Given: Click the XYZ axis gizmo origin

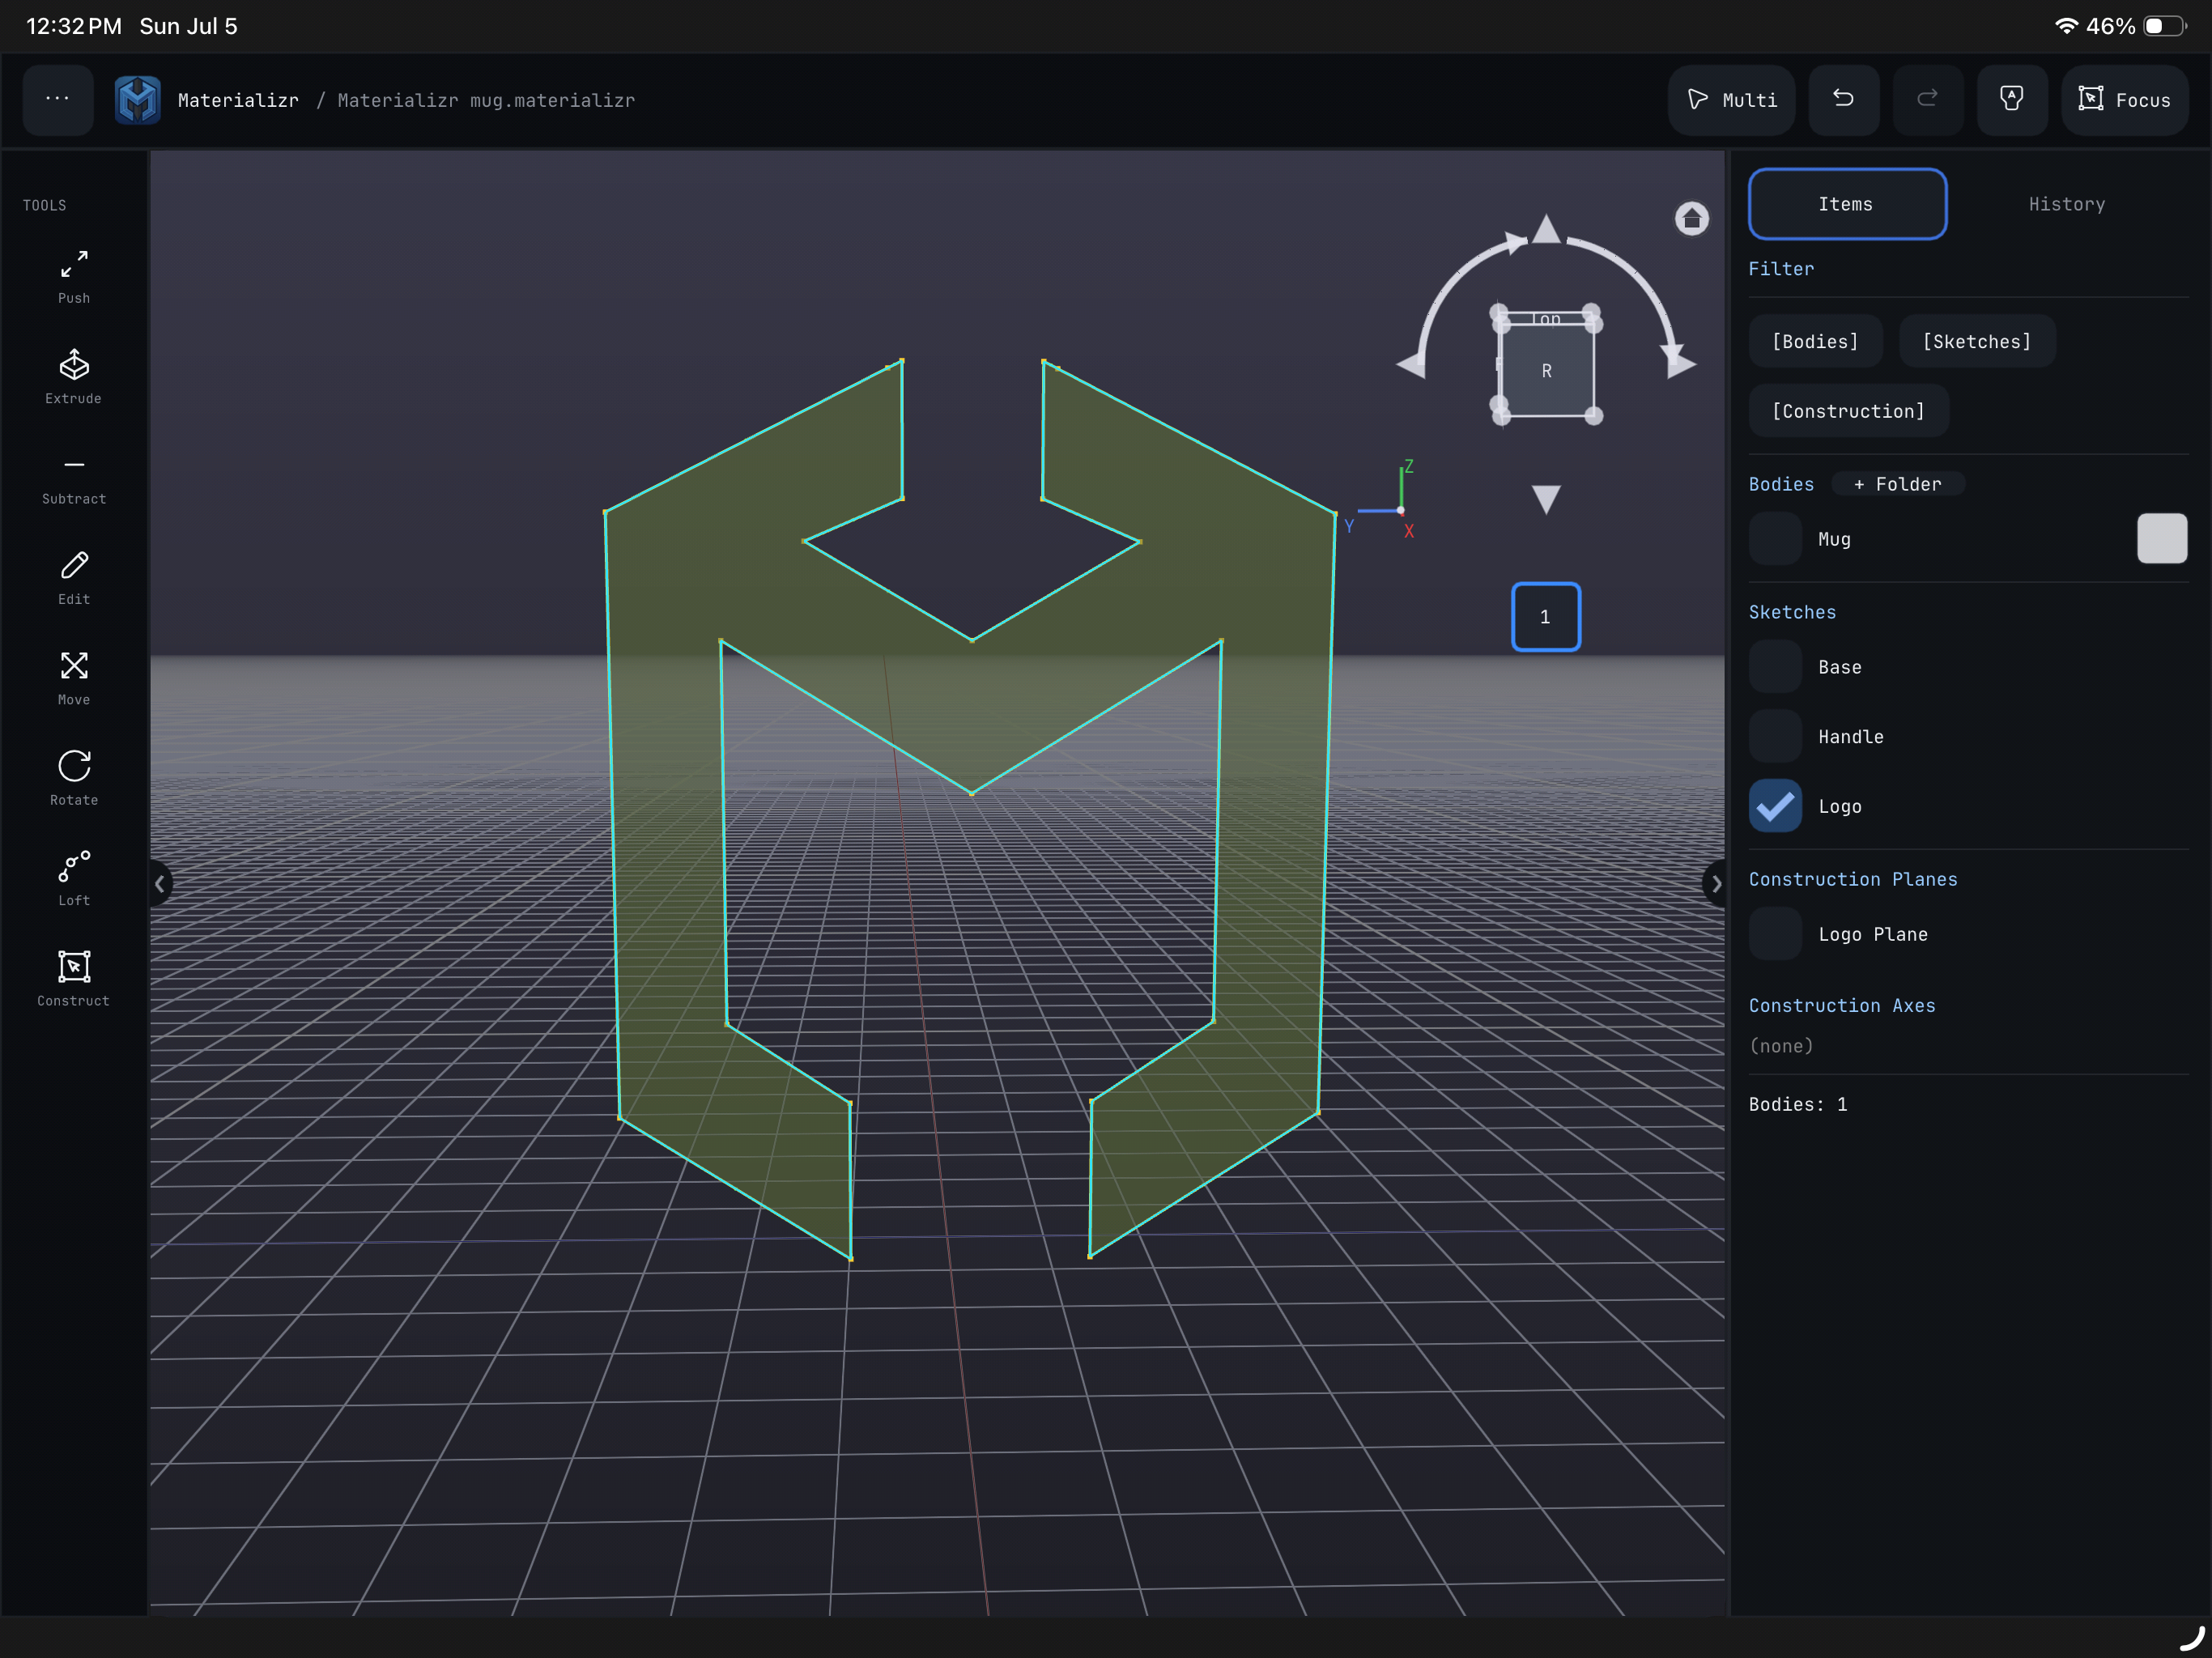Looking at the screenshot, I should [1400, 511].
